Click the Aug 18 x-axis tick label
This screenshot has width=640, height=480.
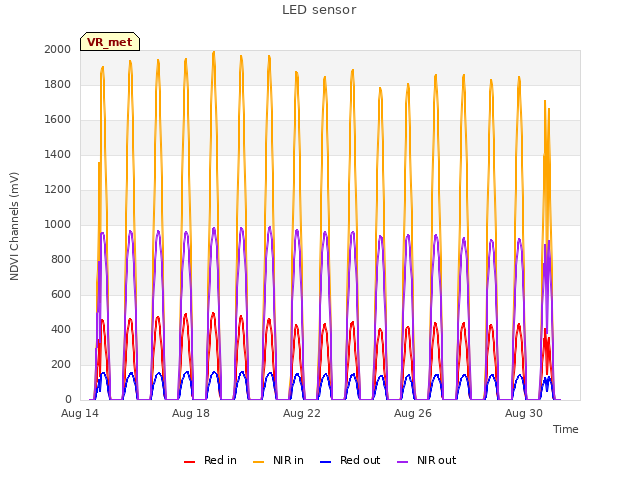(191, 413)
